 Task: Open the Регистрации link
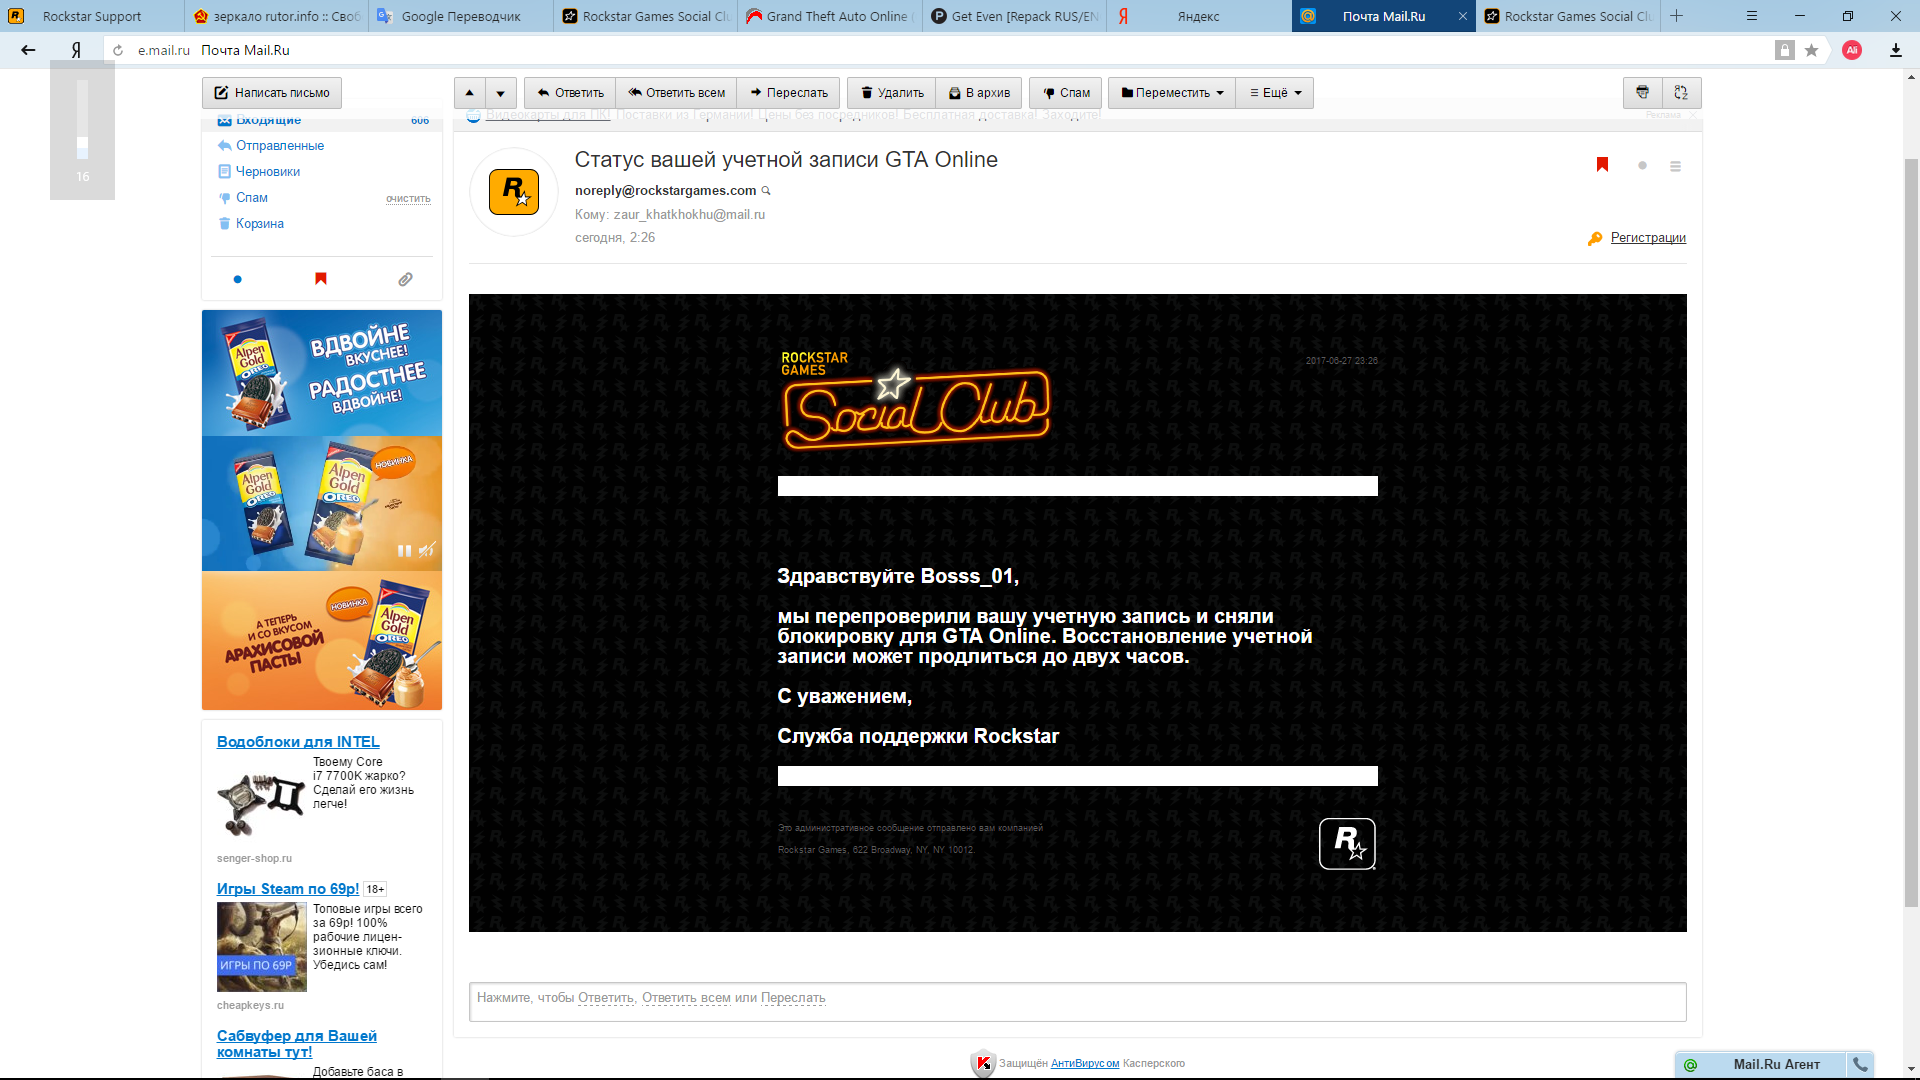tap(1647, 238)
